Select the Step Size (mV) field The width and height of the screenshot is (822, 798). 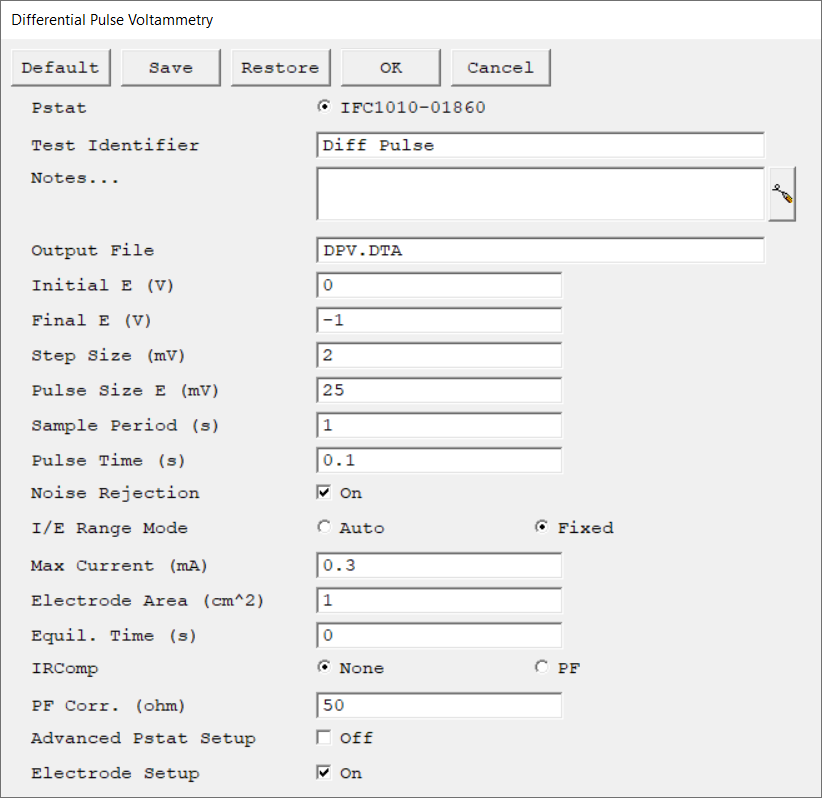439,355
